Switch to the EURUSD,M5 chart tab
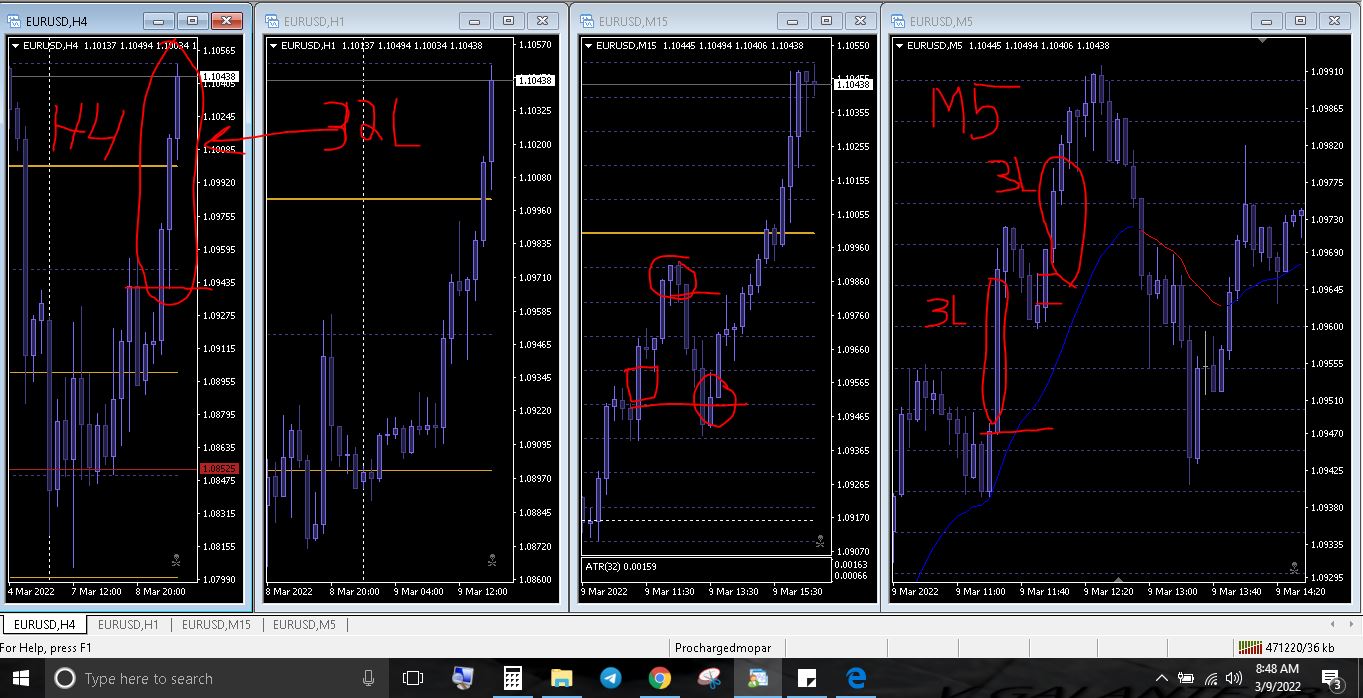1363x698 pixels. pos(304,625)
